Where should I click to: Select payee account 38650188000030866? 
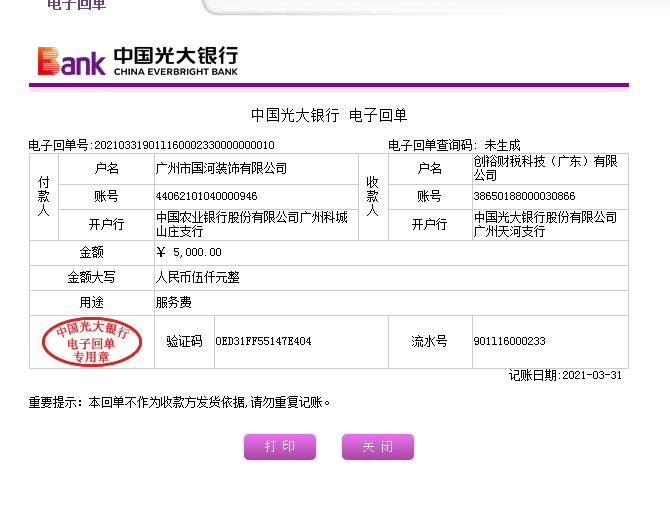point(524,196)
